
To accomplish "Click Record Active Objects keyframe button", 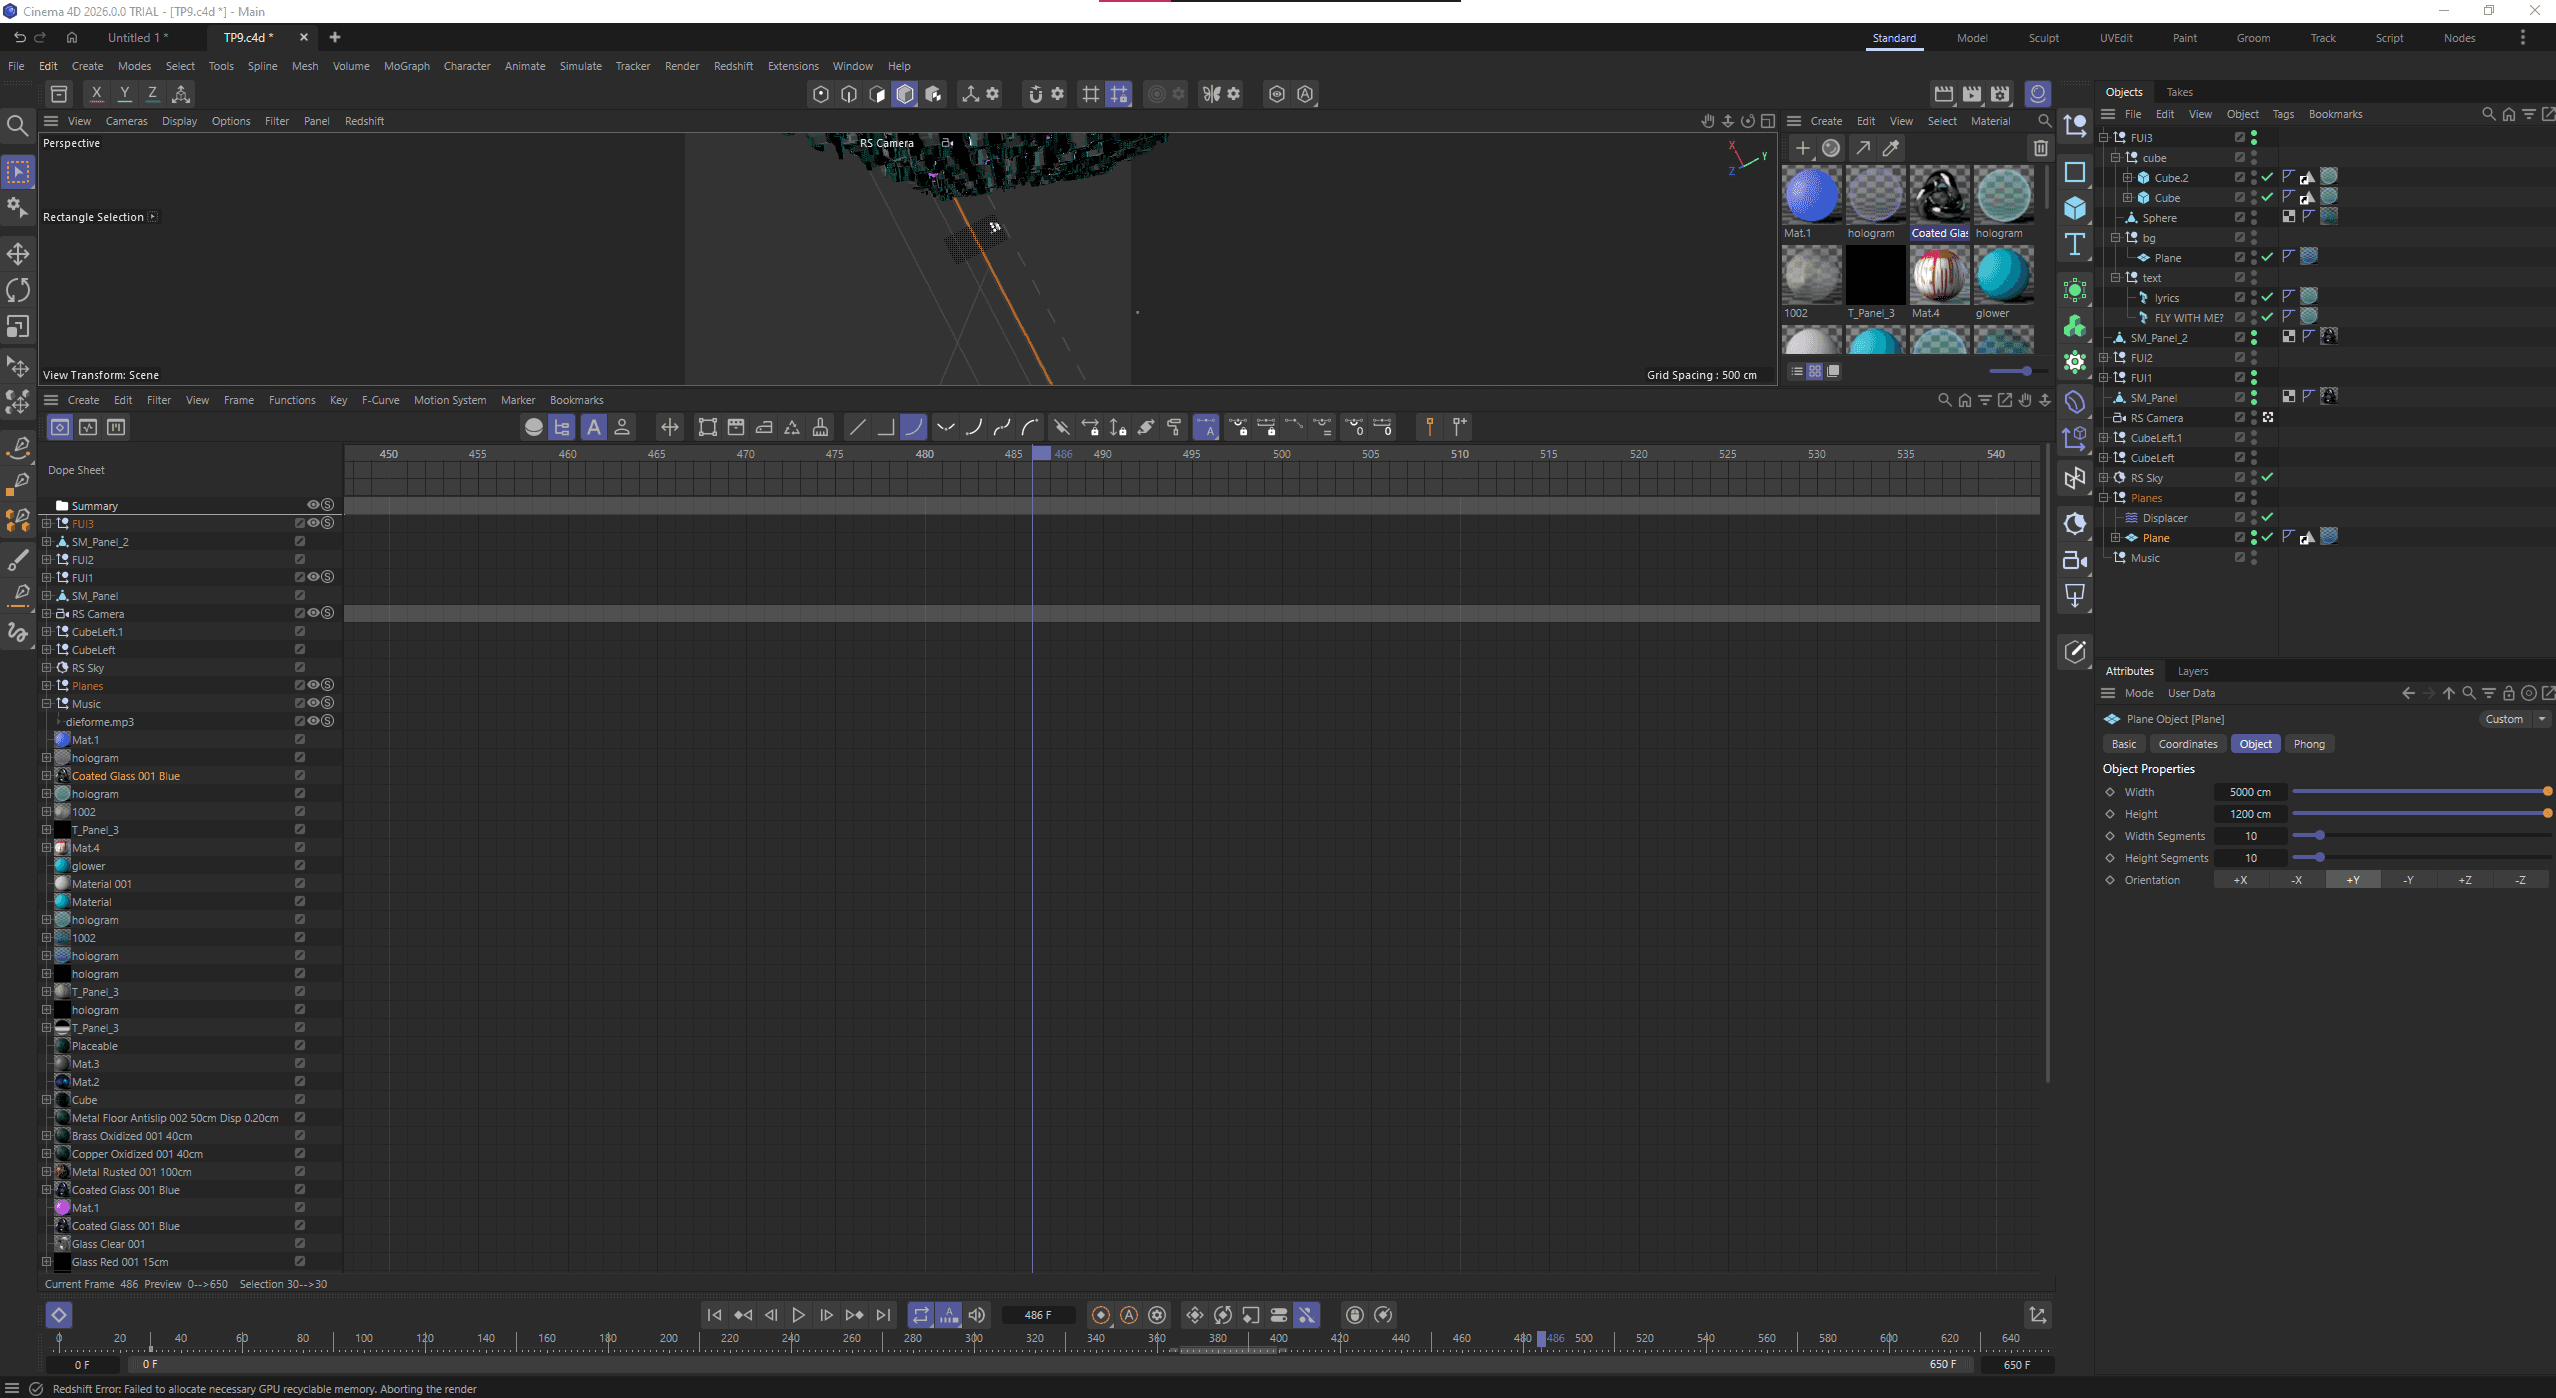I will [1100, 1315].
